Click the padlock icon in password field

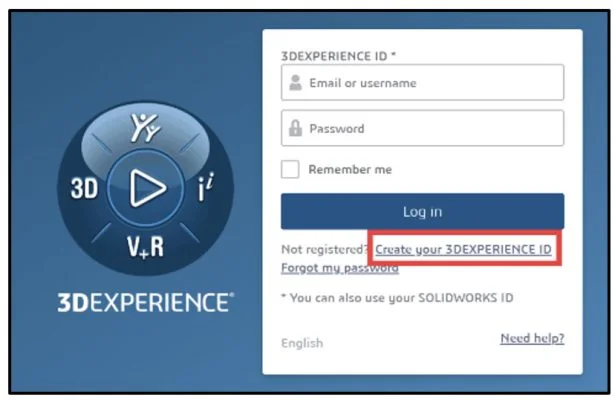(x=295, y=128)
